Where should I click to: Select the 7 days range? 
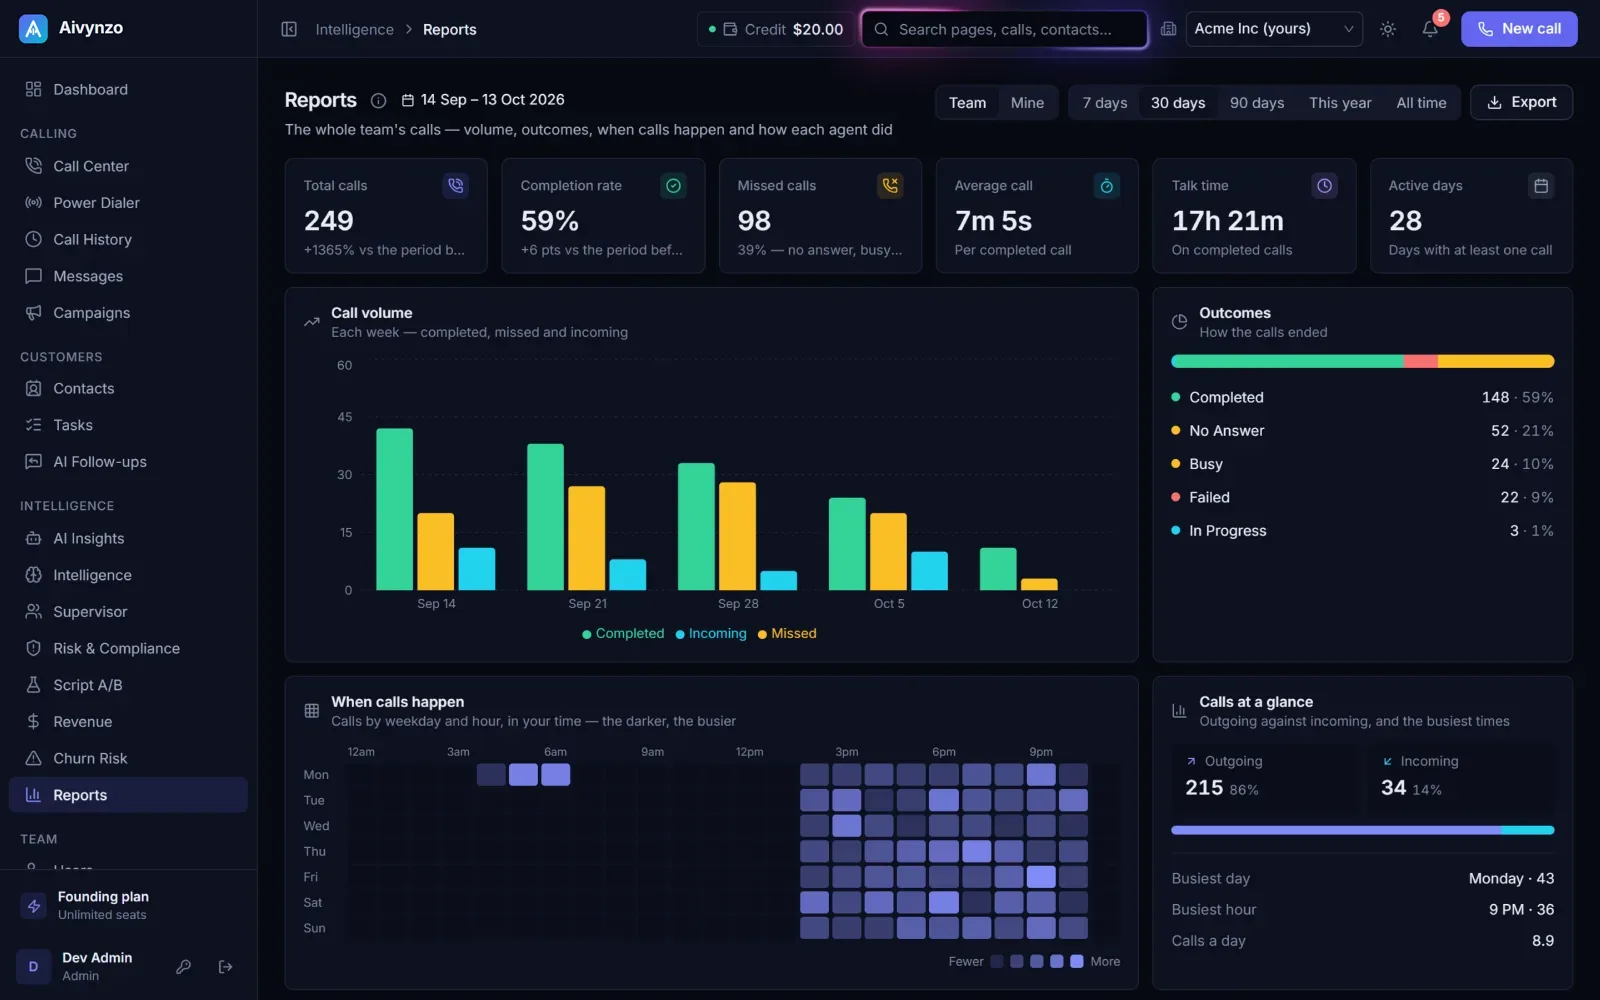tap(1105, 103)
